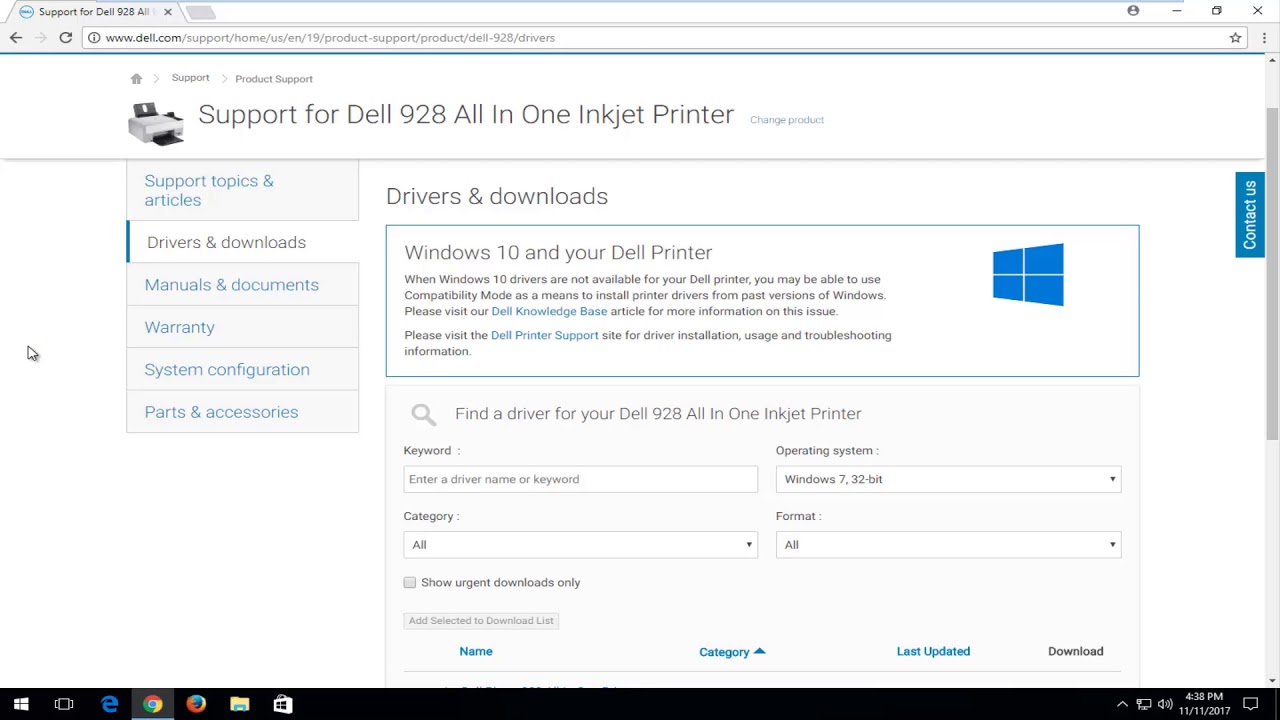Sort by Last Updated column
The image size is (1280, 720).
point(933,651)
